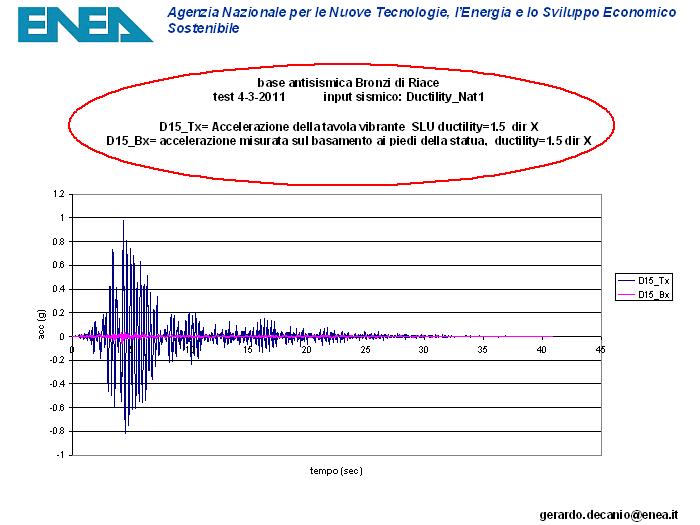Select the 'base antisismica Bronzi di Riace' title line
The height and width of the screenshot is (525, 700).
(348, 81)
